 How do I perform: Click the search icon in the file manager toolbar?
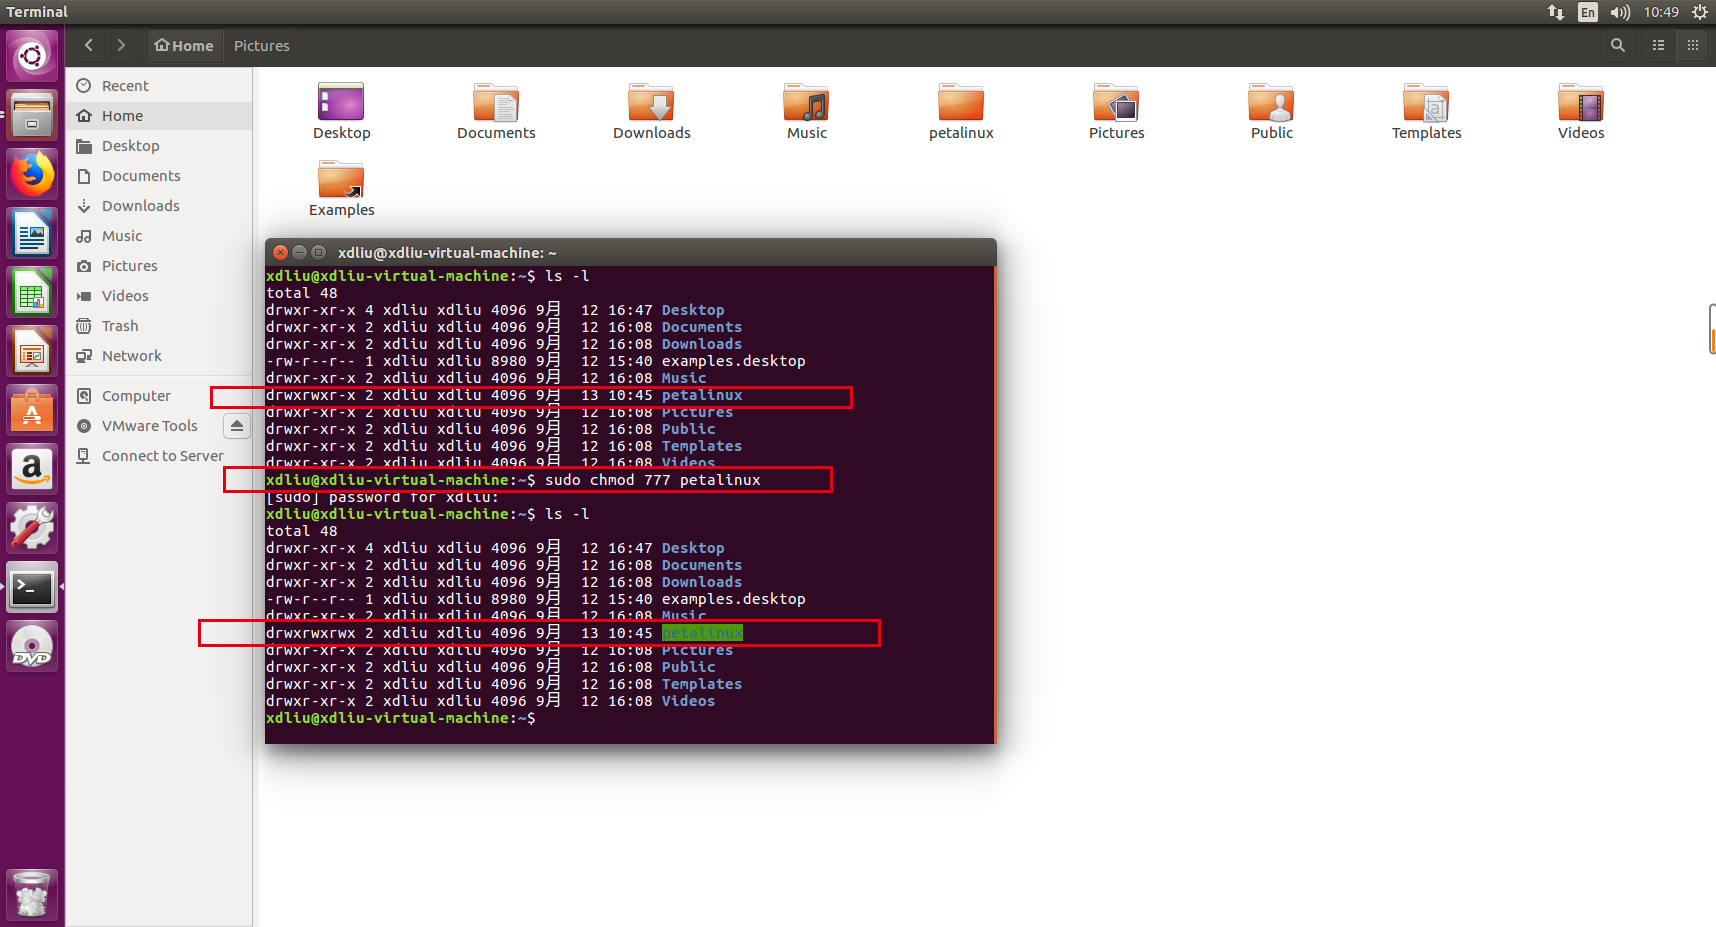point(1617,45)
